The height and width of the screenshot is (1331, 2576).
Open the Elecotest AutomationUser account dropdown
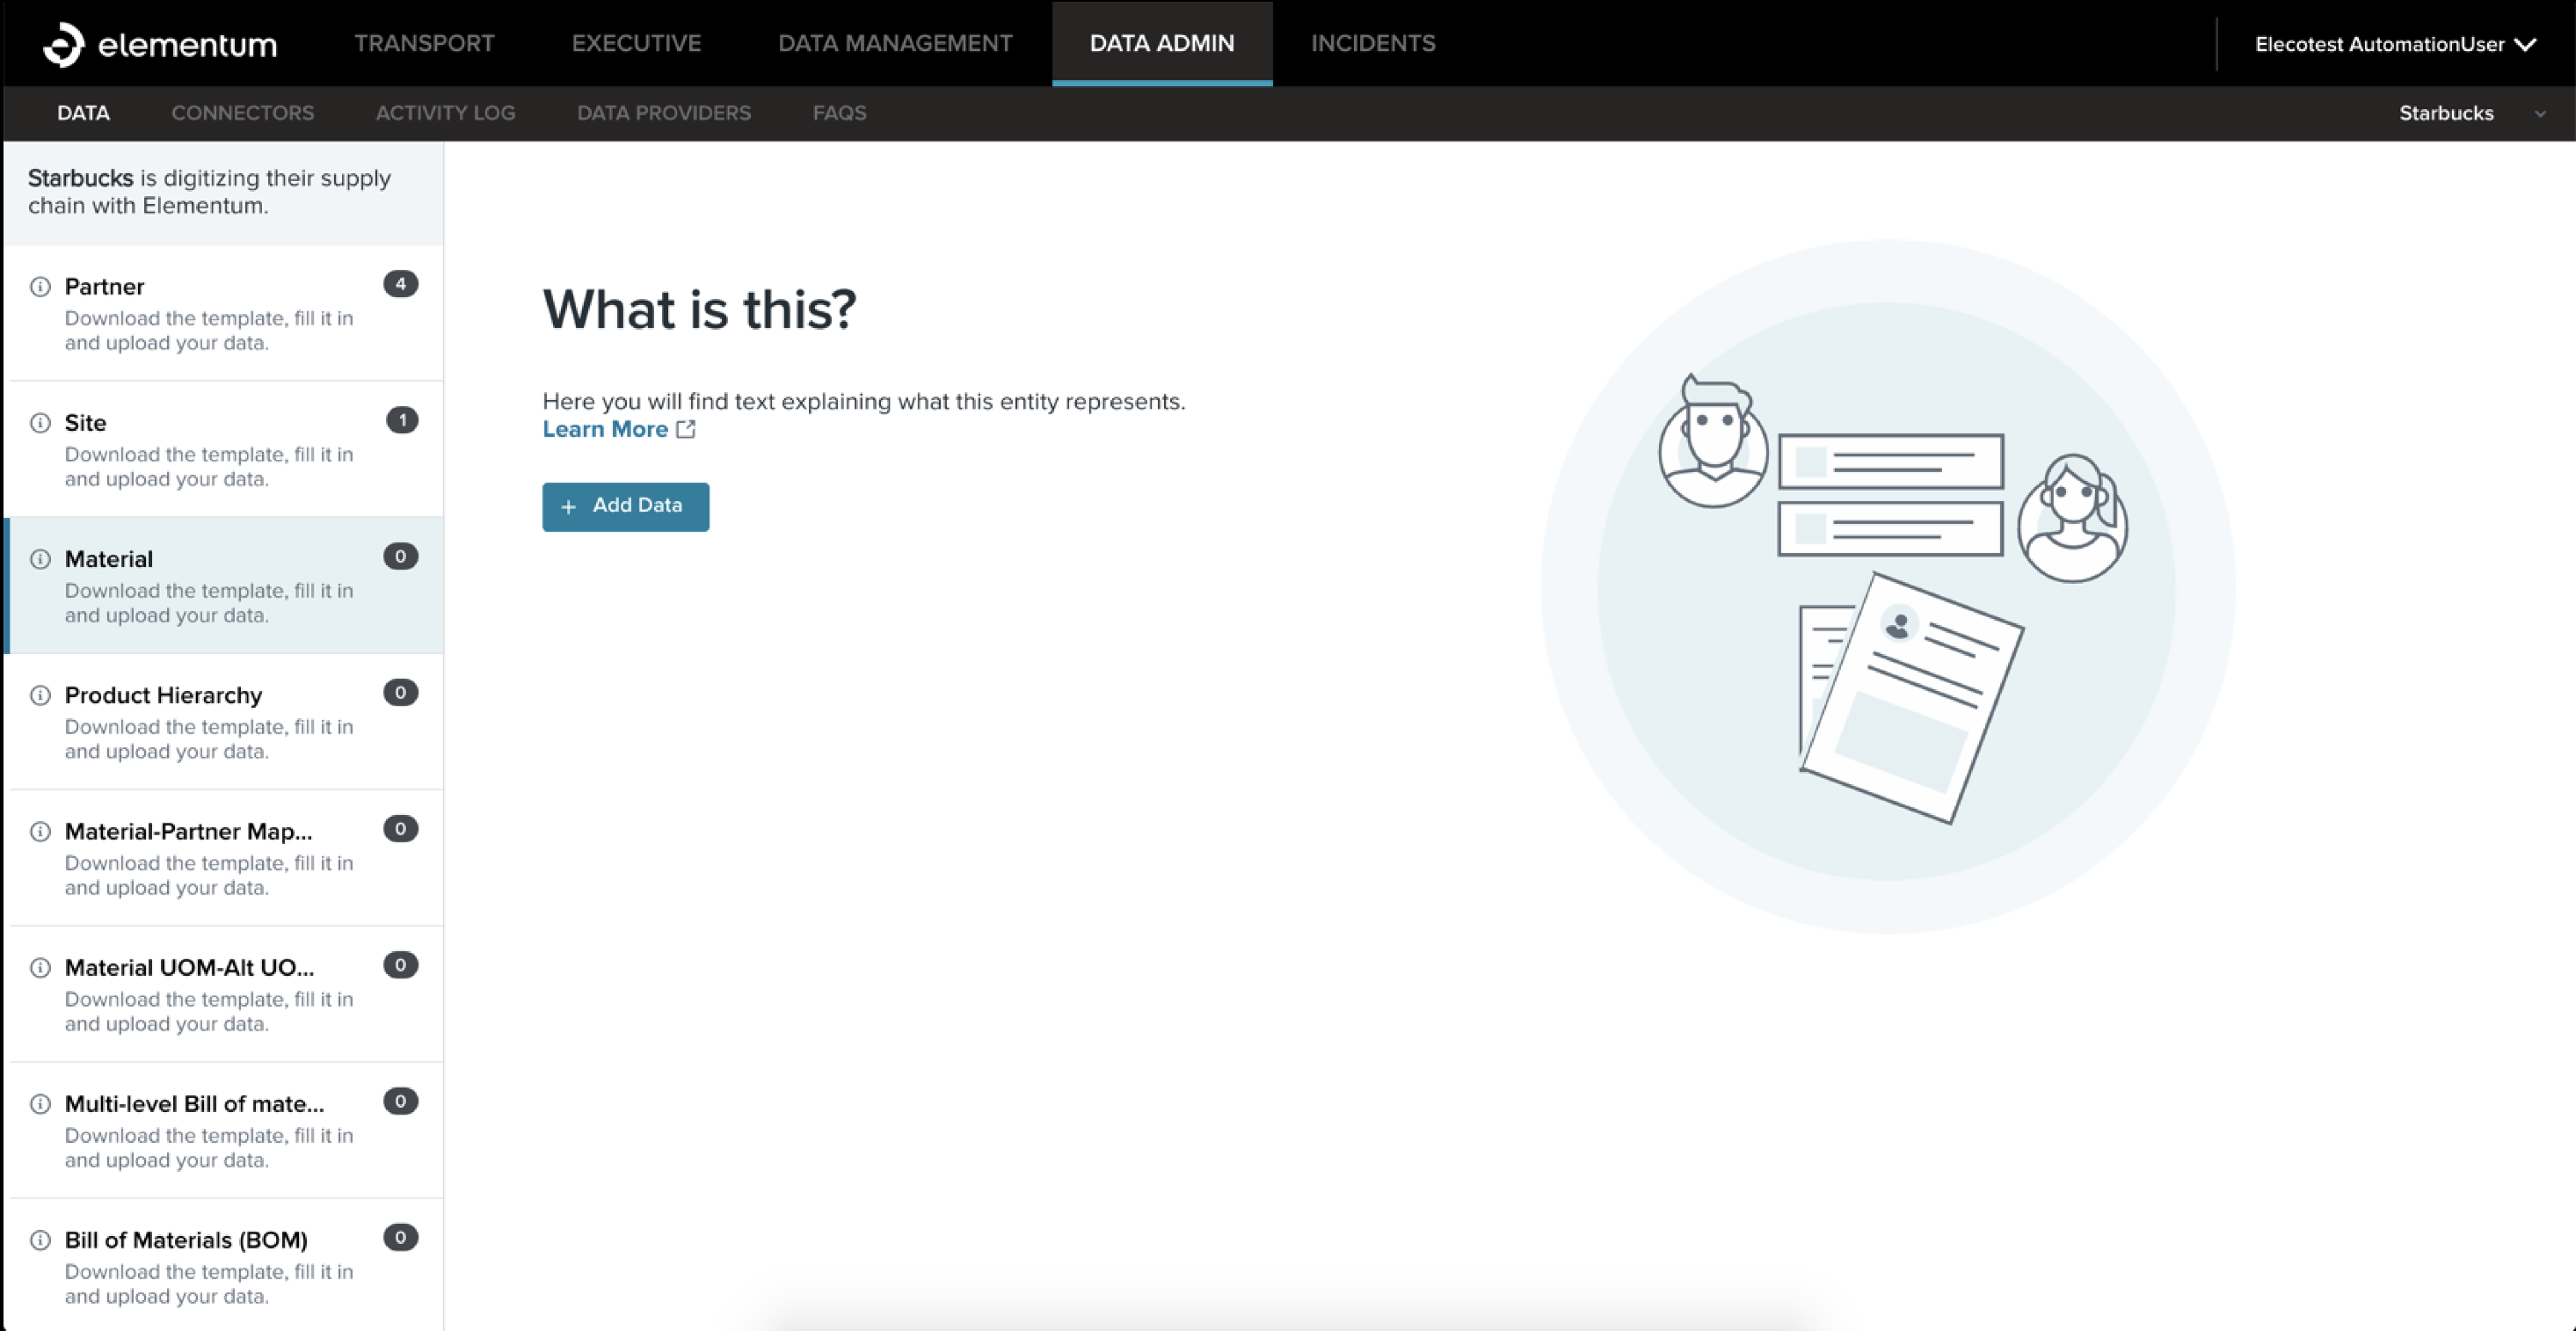(2395, 44)
